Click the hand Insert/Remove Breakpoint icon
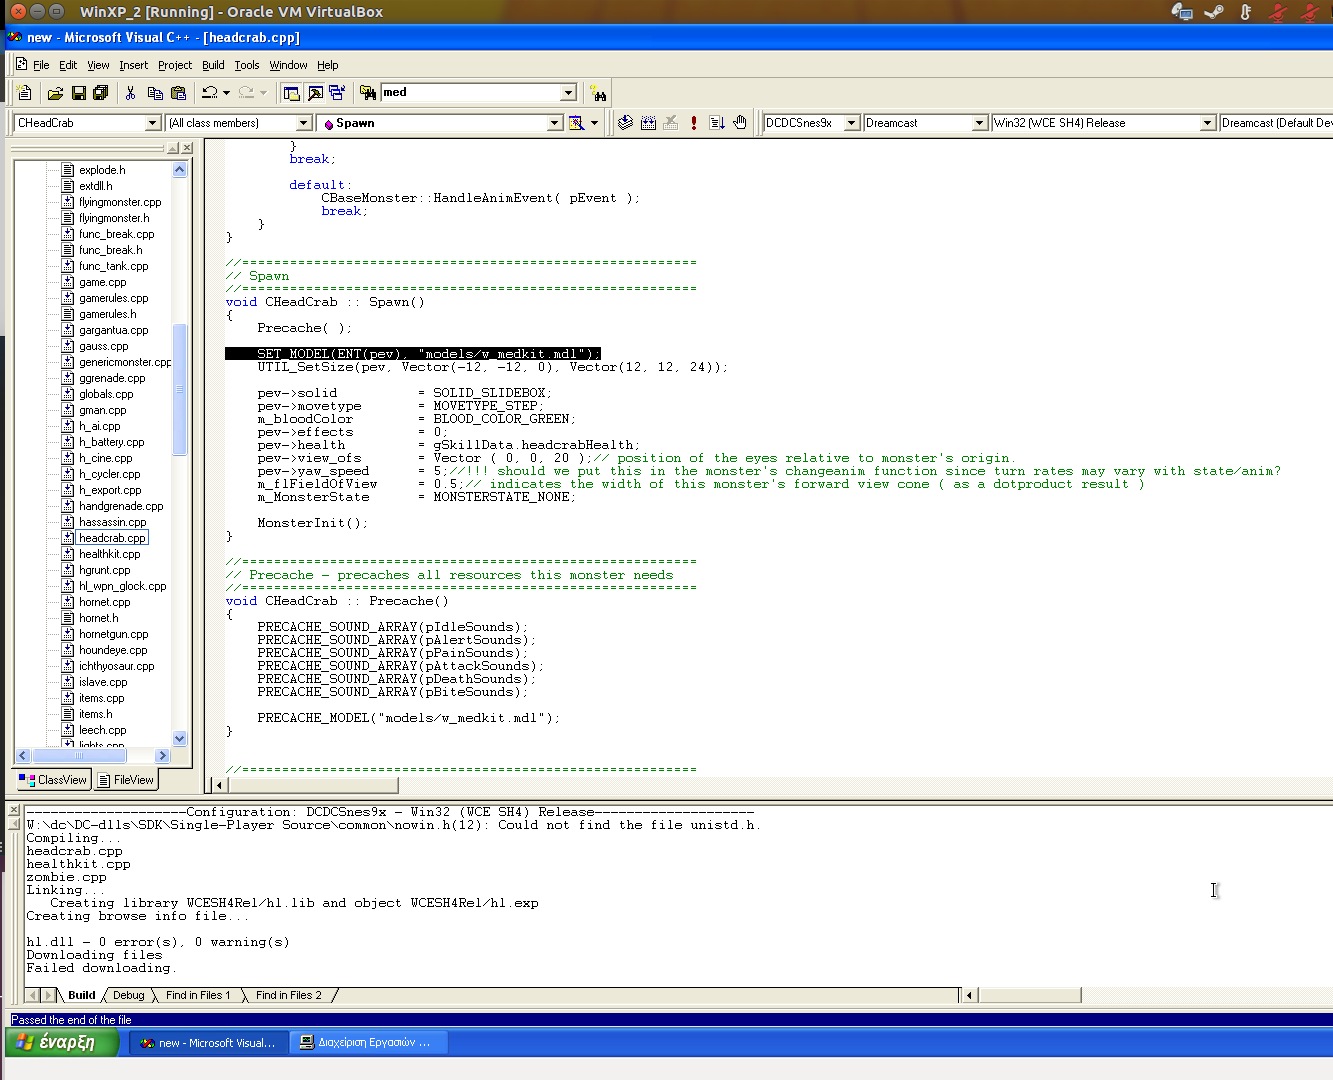Screen dimensions: 1333x1080 pos(740,123)
